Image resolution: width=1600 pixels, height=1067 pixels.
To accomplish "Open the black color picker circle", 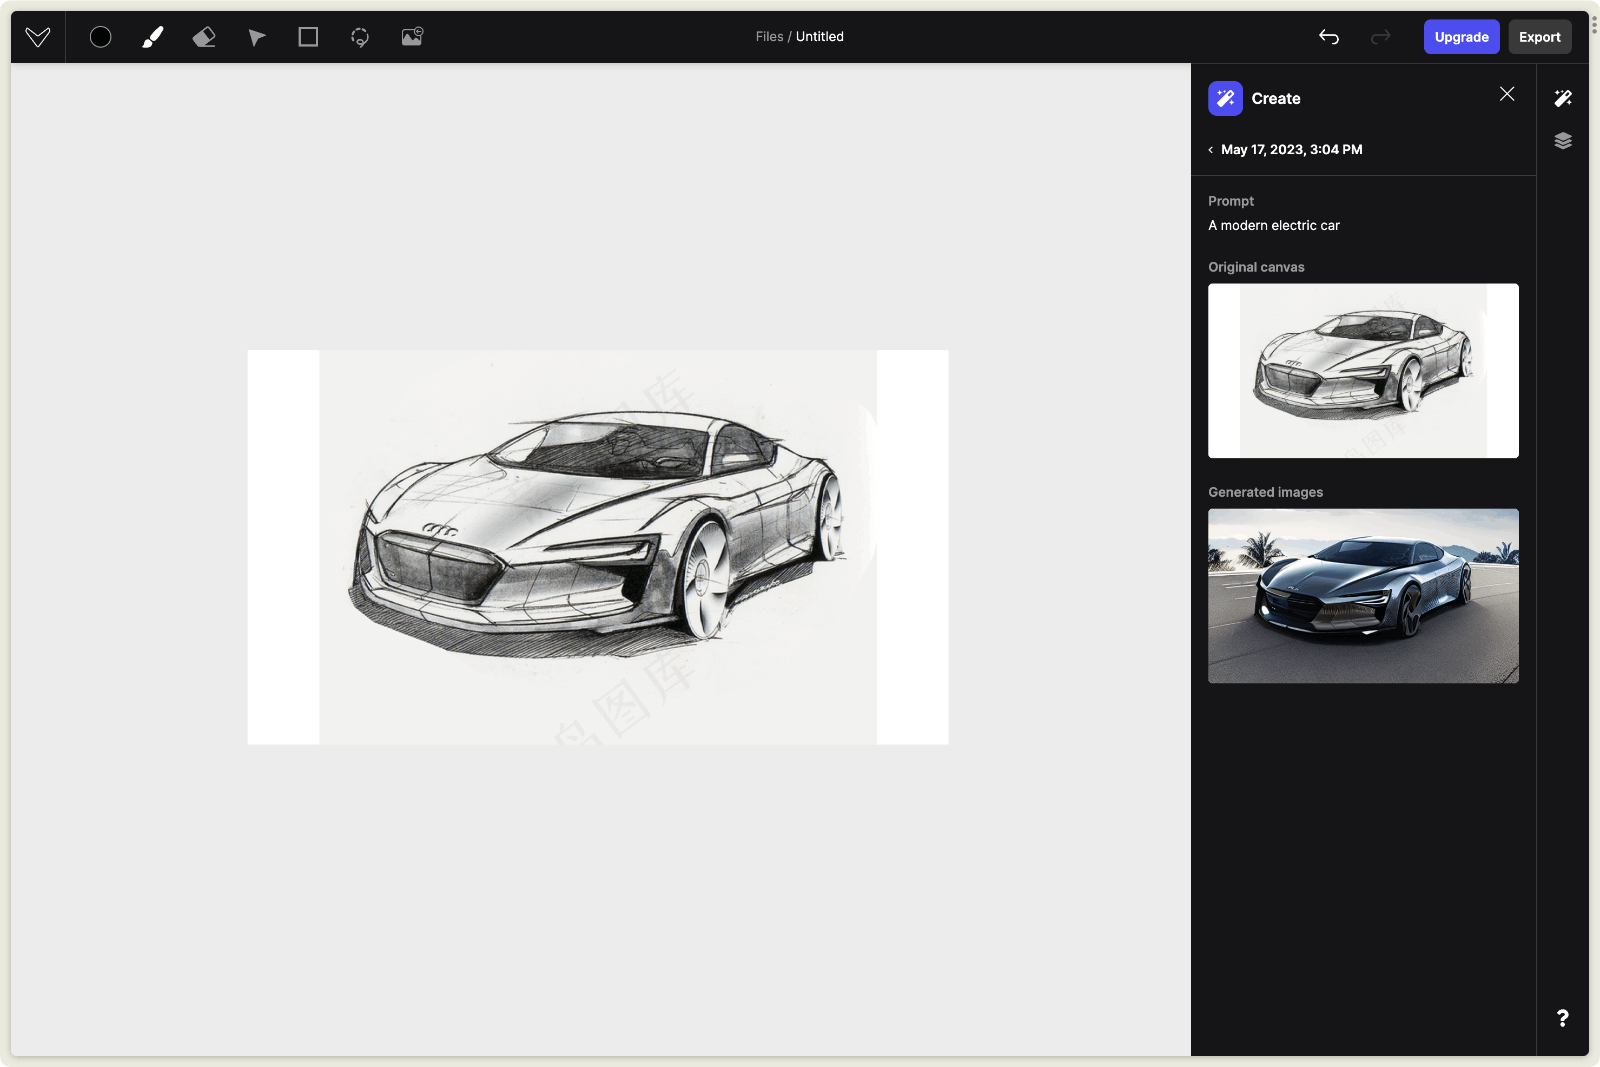I will (x=101, y=37).
